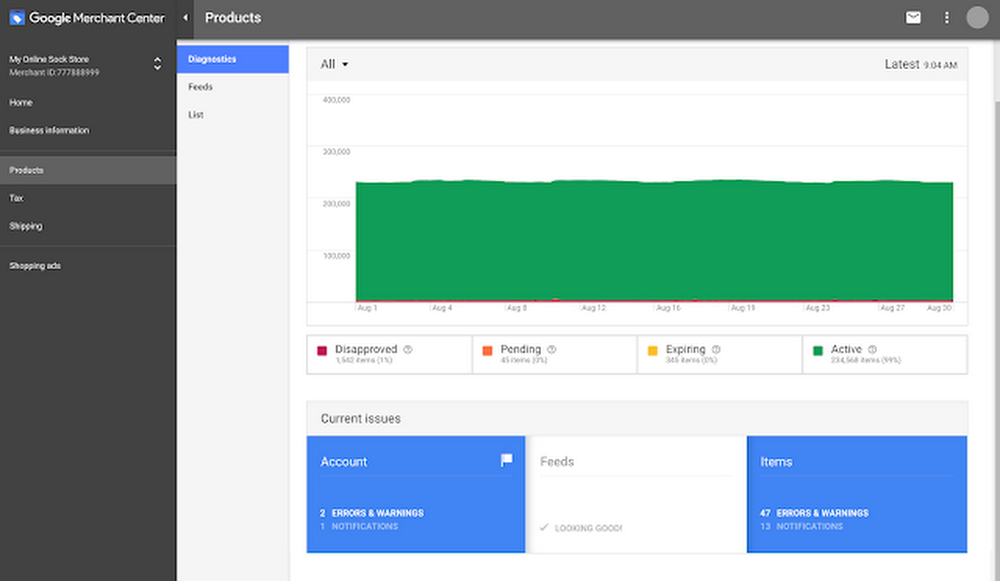Collapse the left navigation panel arrow
Image resolution: width=1000 pixels, height=581 pixels.
coord(185,17)
